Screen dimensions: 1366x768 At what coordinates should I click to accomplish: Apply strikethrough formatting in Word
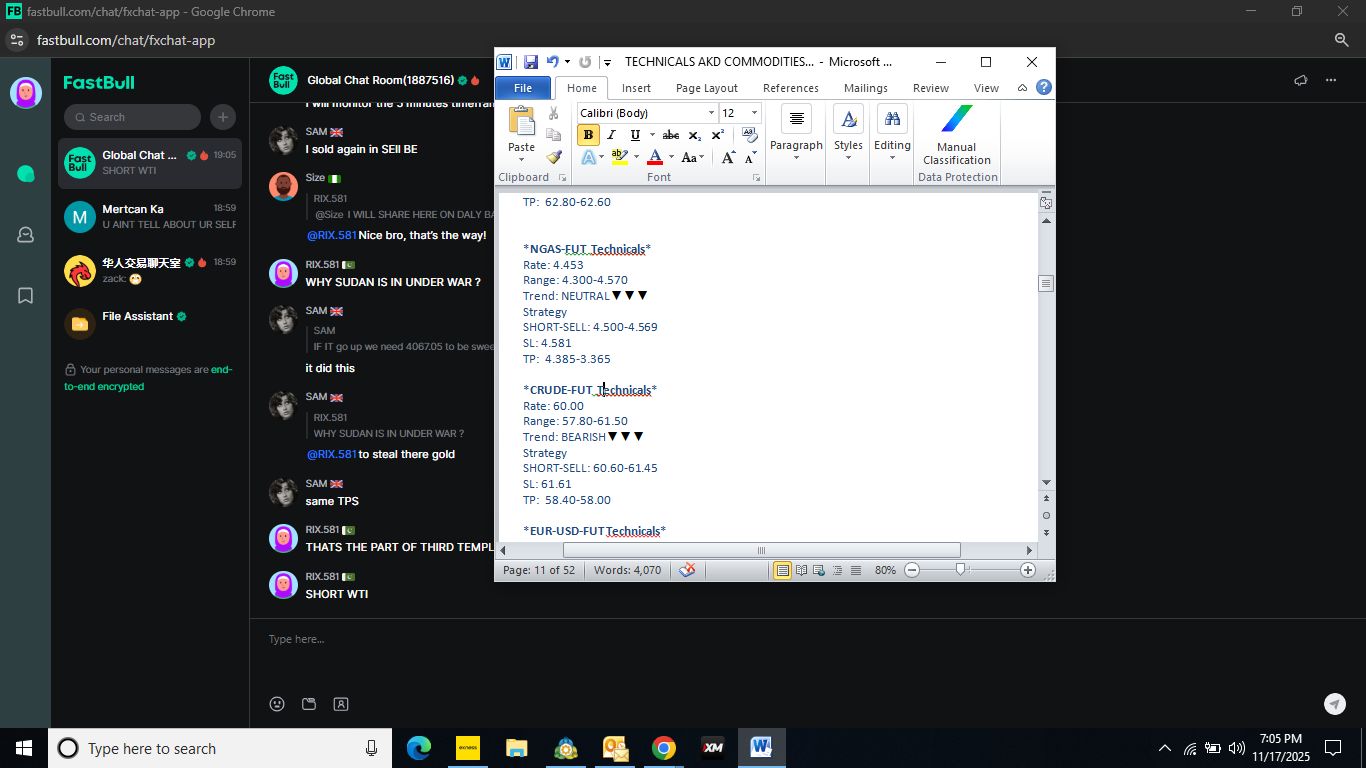pos(671,135)
